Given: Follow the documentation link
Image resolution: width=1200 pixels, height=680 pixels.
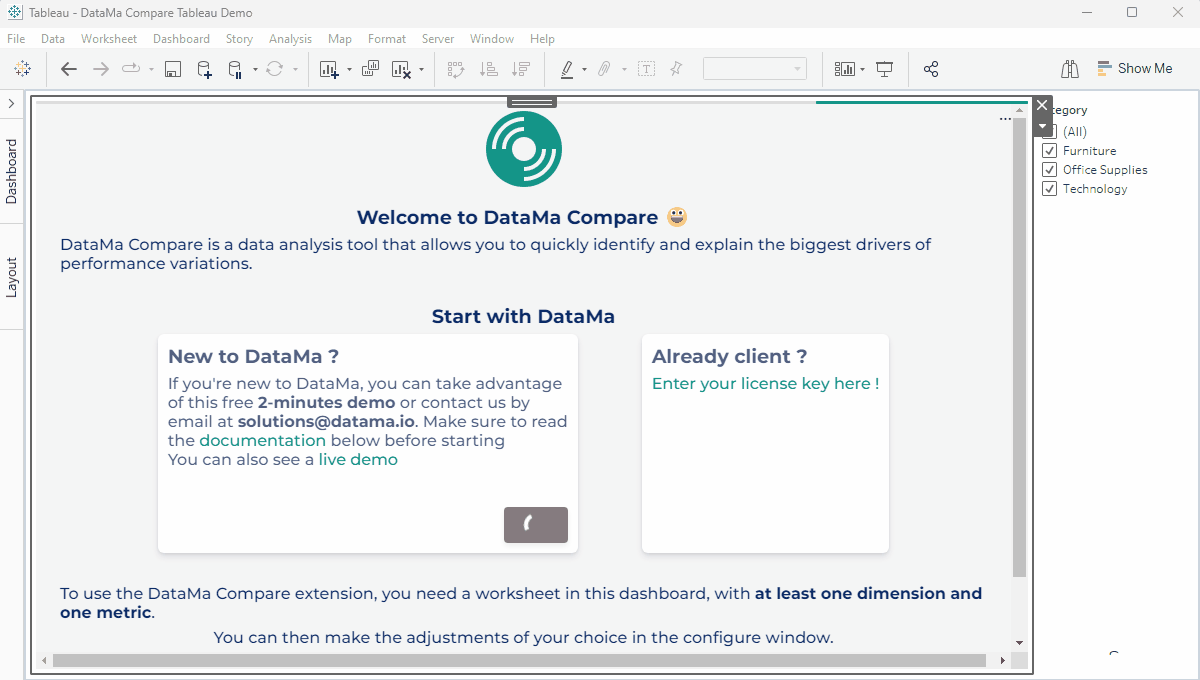Looking at the screenshot, I should pos(263,440).
